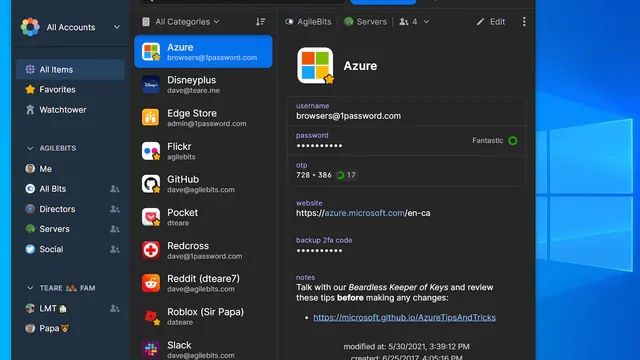The image size is (640, 360).
Task: Click the Redcross app icon
Action: point(151,250)
